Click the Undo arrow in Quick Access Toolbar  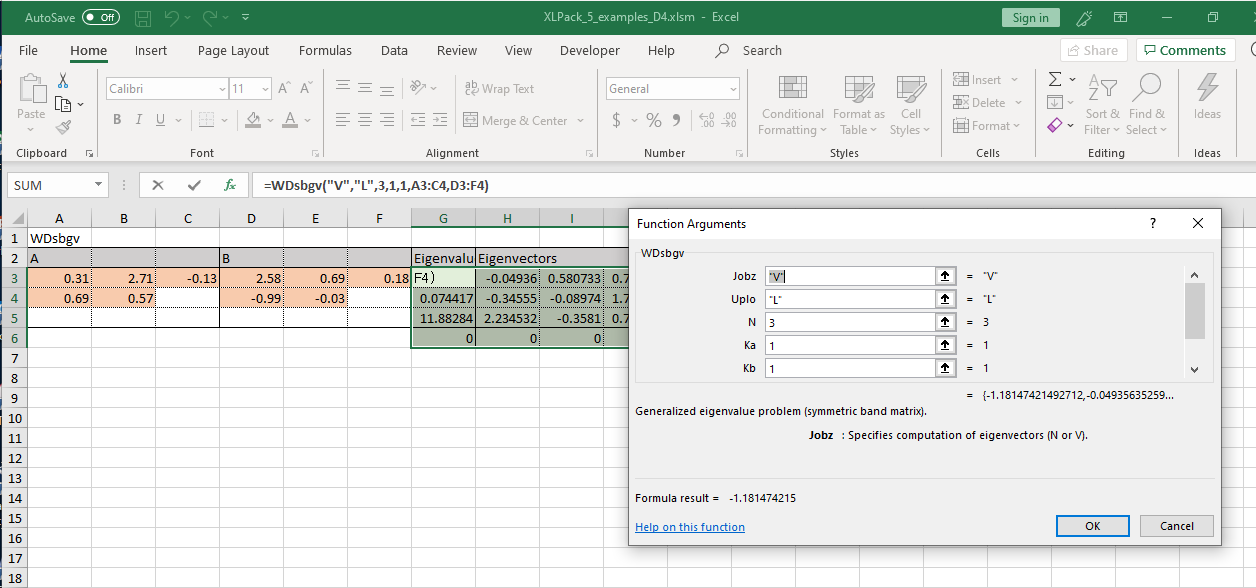(171, 18)
